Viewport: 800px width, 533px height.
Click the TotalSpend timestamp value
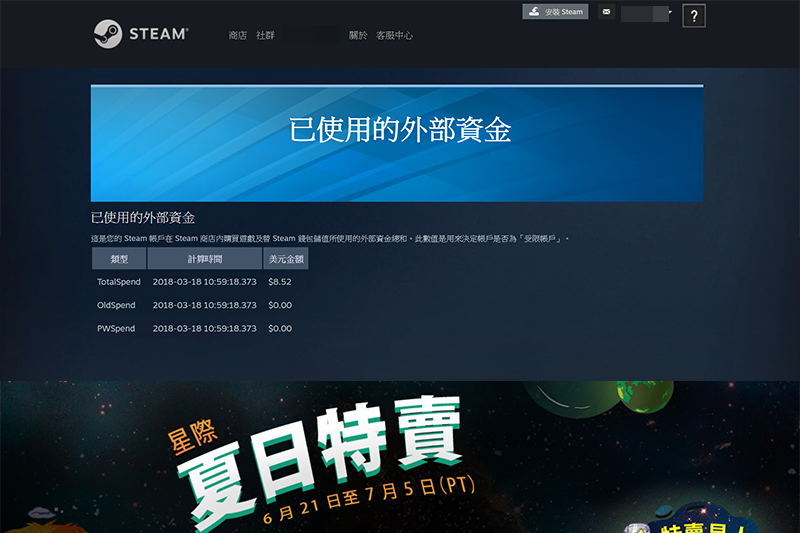point(205,282)
